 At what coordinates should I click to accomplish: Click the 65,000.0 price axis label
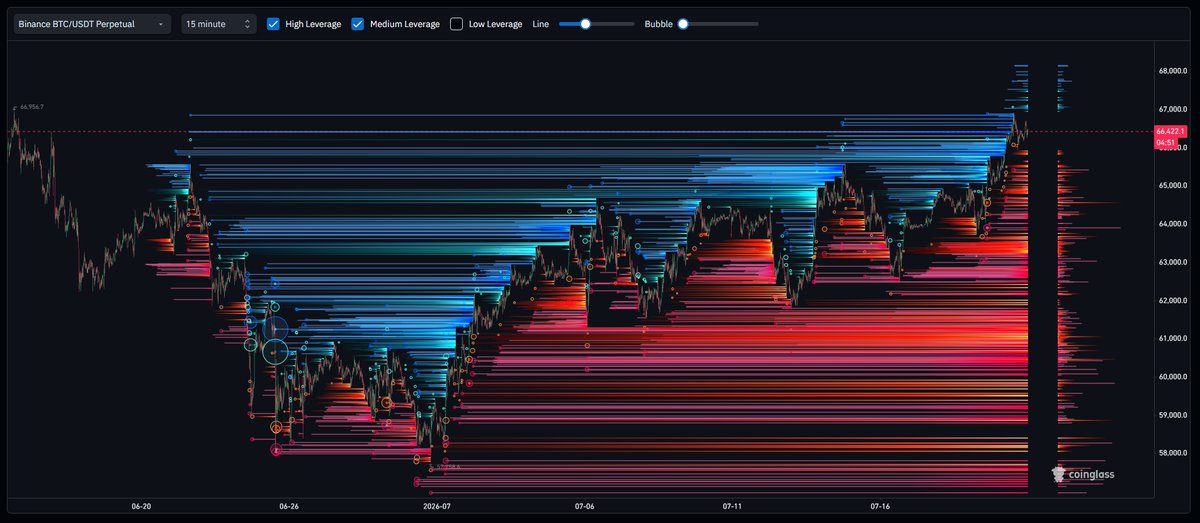[x=1172, y=186]
